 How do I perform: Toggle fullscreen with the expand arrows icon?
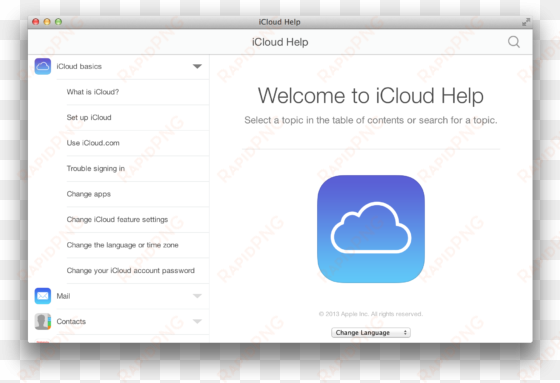[x=525, y=22]
